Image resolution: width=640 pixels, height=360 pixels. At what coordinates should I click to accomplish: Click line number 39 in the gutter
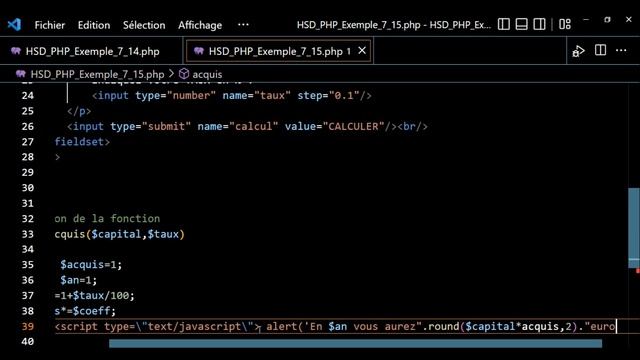[28, 327]
